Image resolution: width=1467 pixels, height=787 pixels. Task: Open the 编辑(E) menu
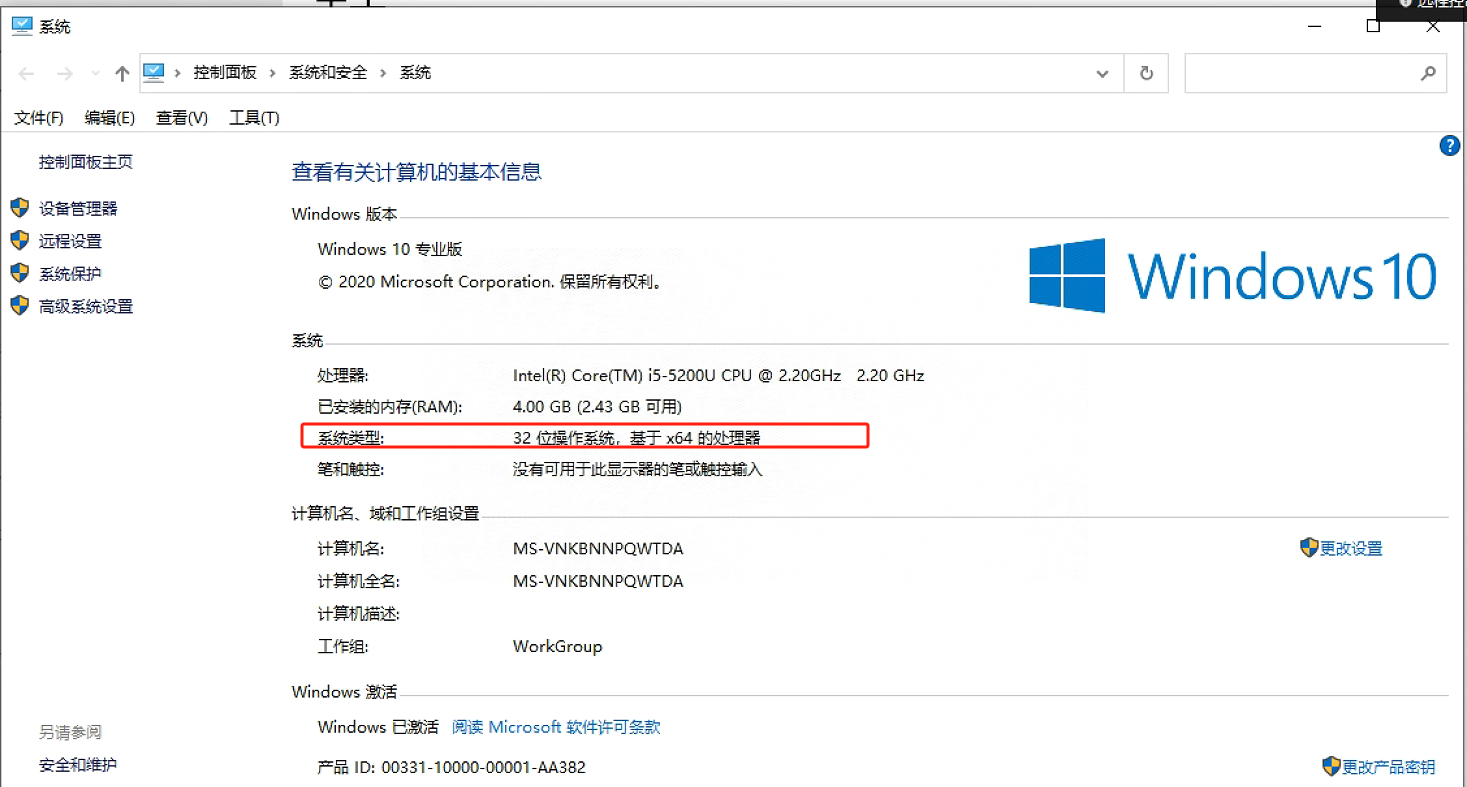tap(110, 118)
